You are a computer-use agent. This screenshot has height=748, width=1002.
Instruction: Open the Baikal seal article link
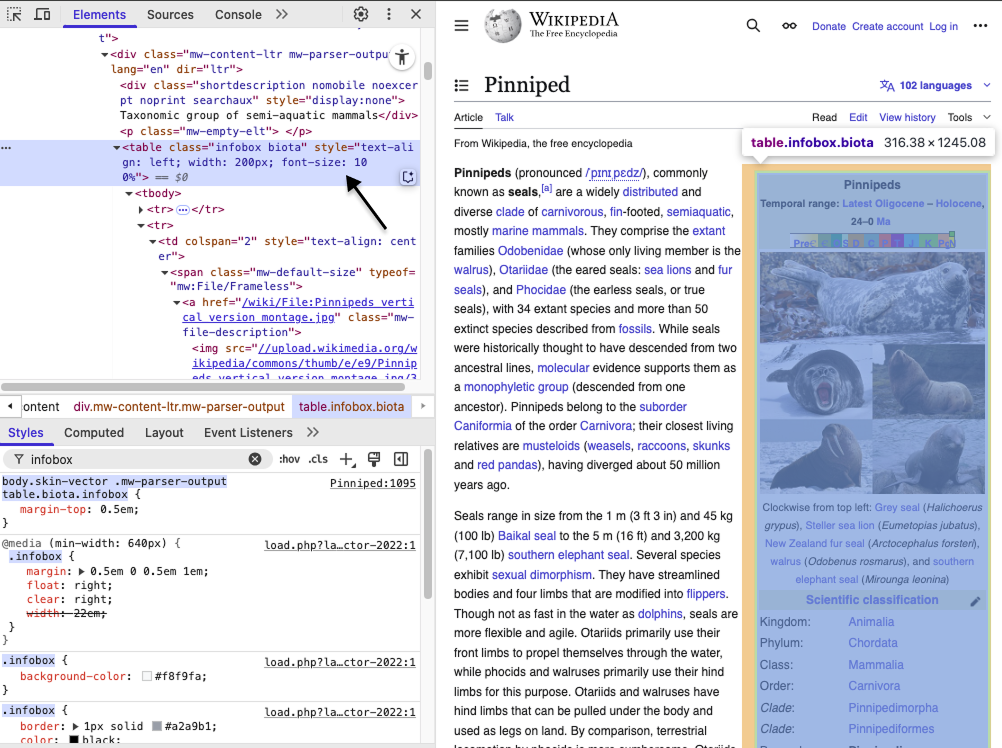pyautogui.click(x=526, y=536)
